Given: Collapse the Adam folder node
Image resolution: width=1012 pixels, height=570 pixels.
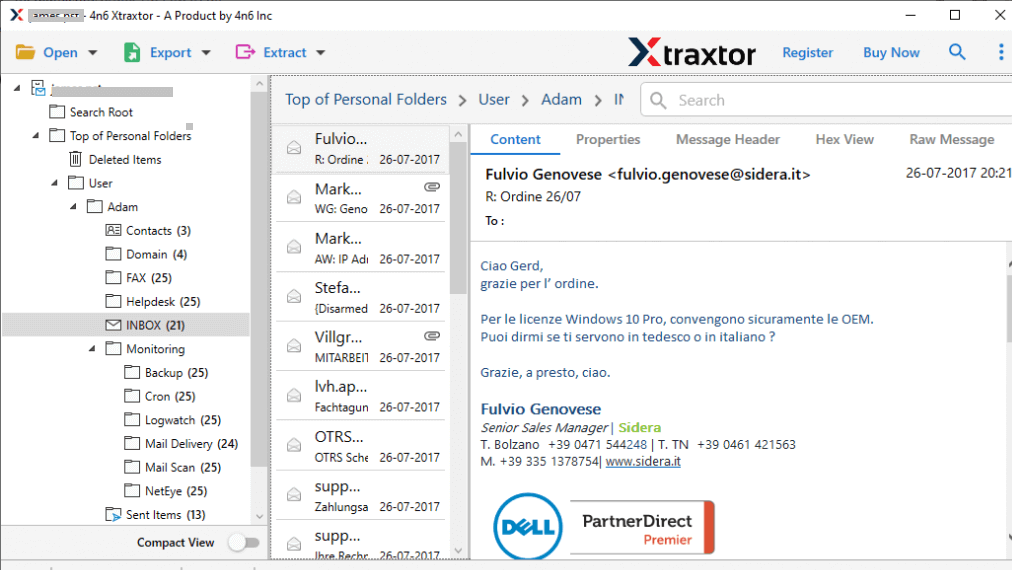Looking at the screenshot, I should [x=73, y=207].
